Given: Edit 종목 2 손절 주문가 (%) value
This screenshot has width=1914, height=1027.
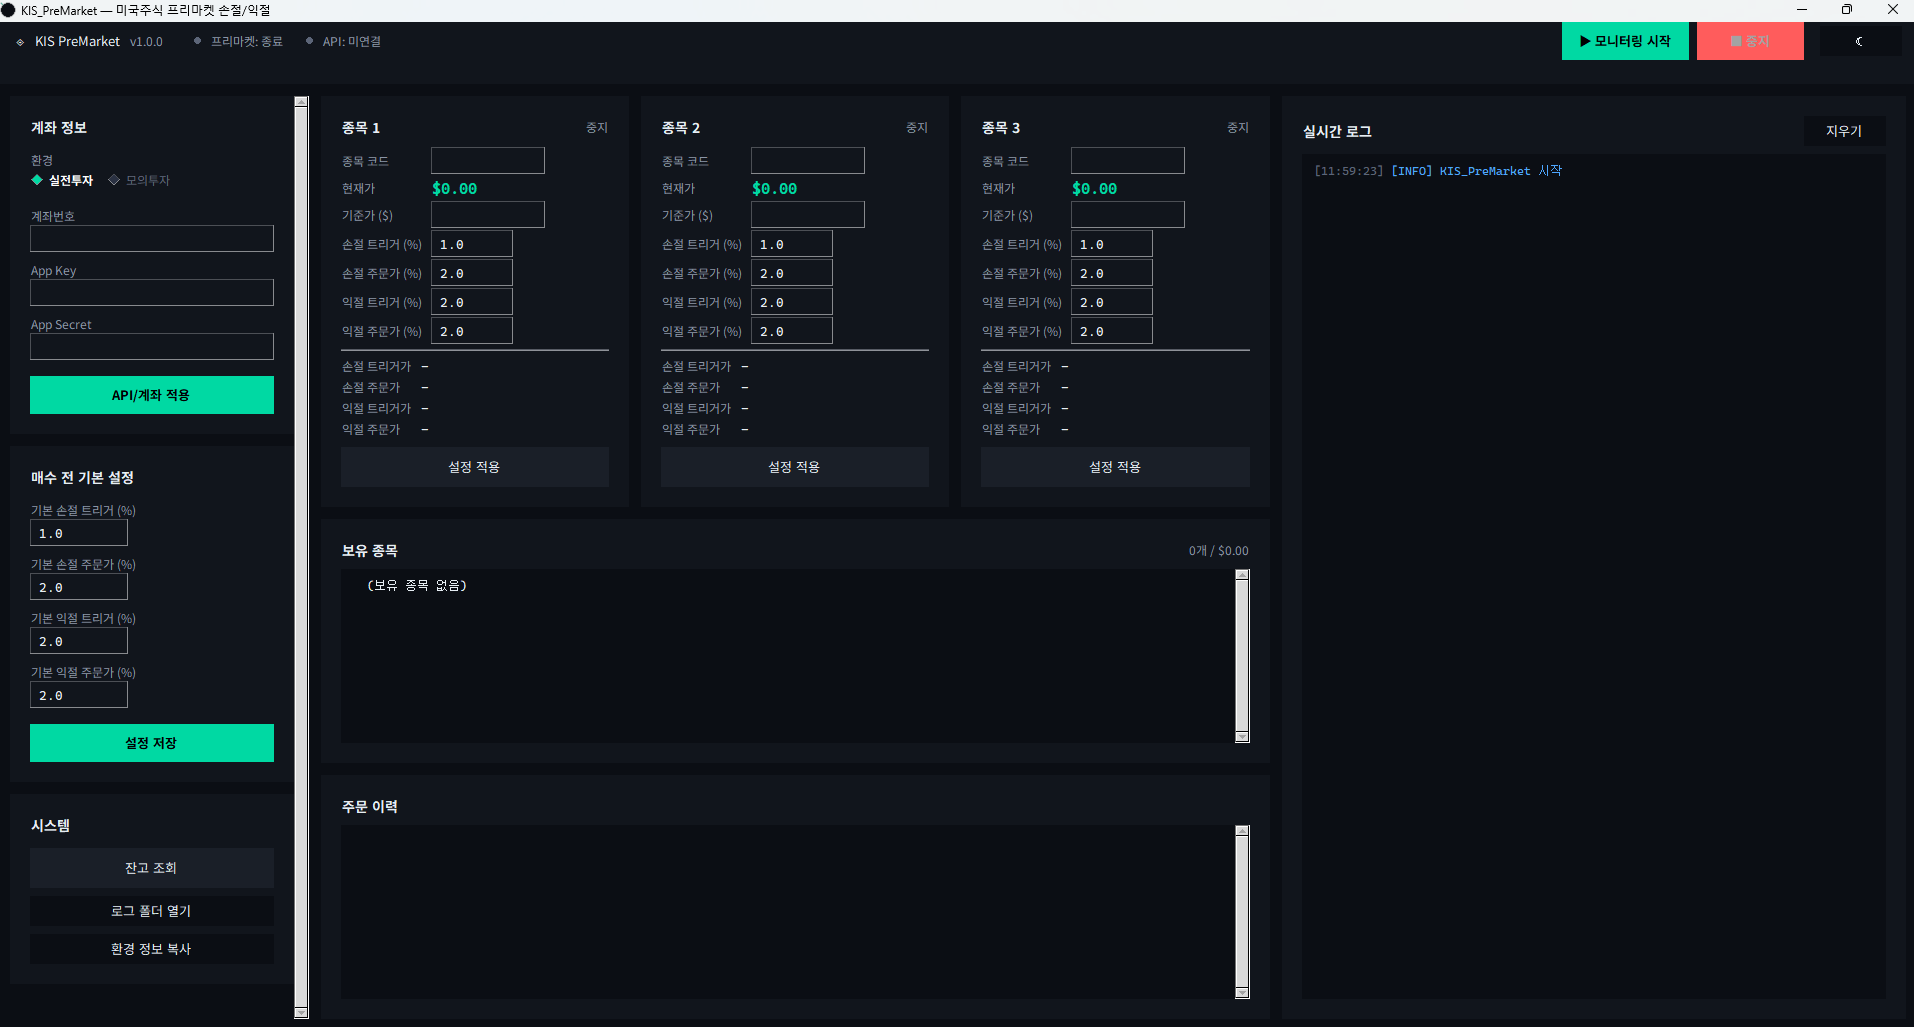Looking at the screenshot, I should [x=792, y=273].
